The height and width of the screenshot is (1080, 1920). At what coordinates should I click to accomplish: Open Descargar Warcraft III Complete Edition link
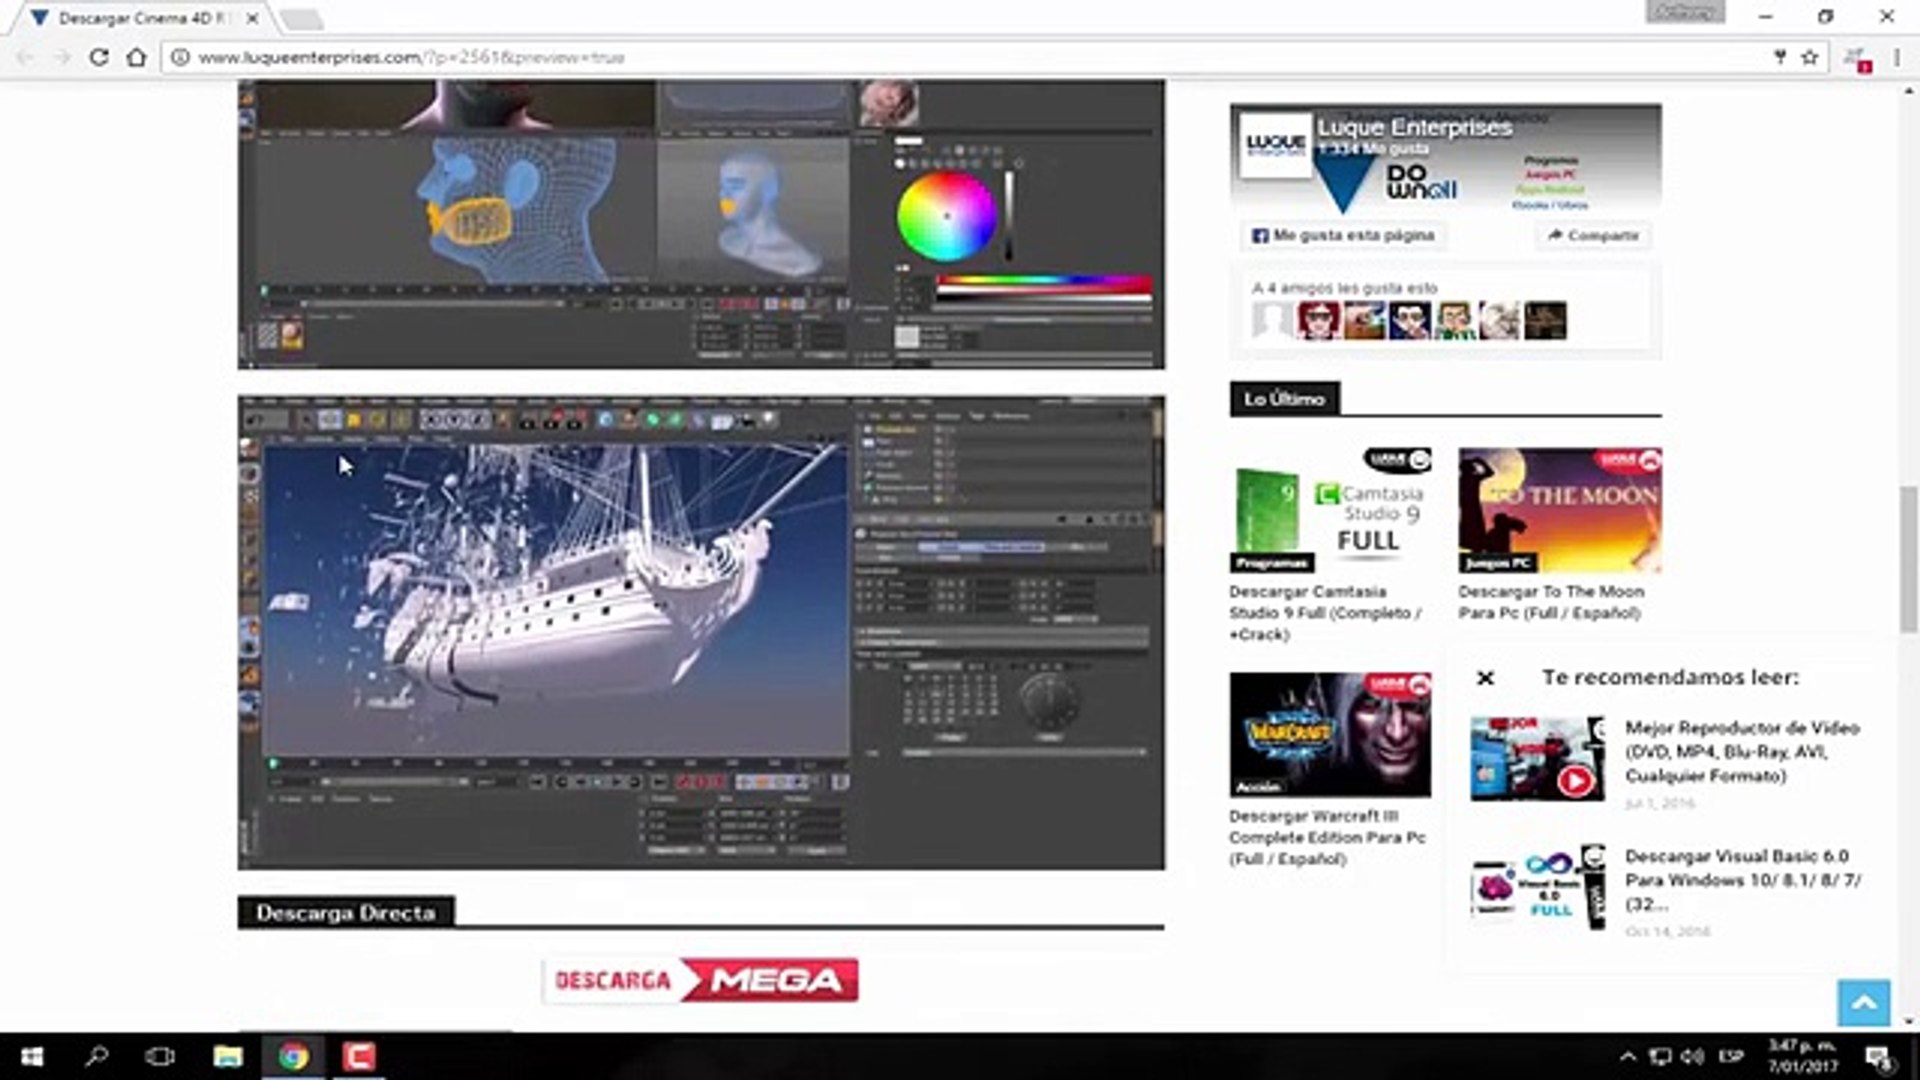tap(1327, 837)
